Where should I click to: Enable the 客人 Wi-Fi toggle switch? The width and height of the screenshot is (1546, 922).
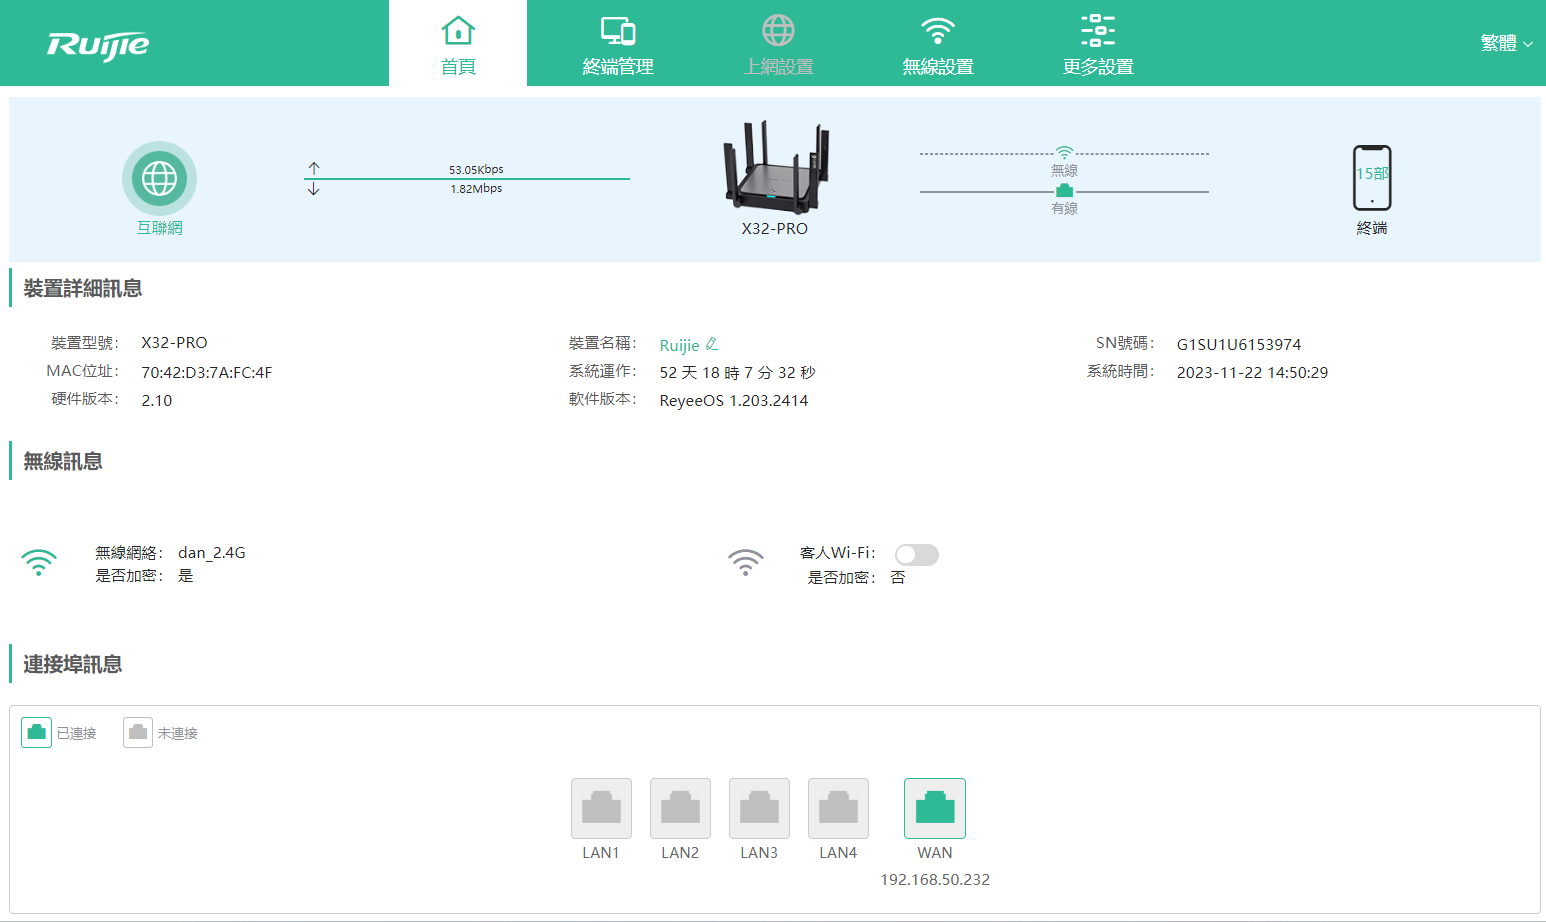tap(916, 555)
